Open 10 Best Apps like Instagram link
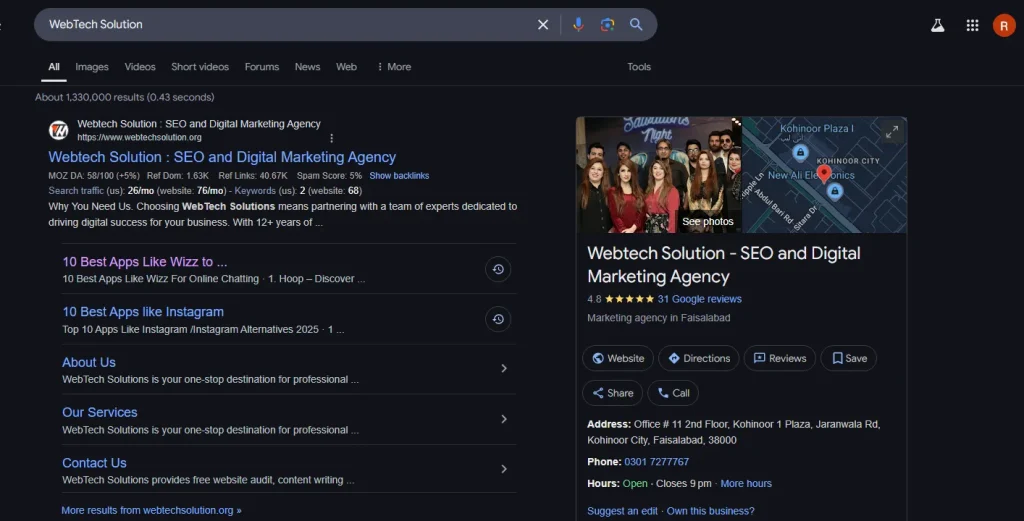 coord(143,312)
